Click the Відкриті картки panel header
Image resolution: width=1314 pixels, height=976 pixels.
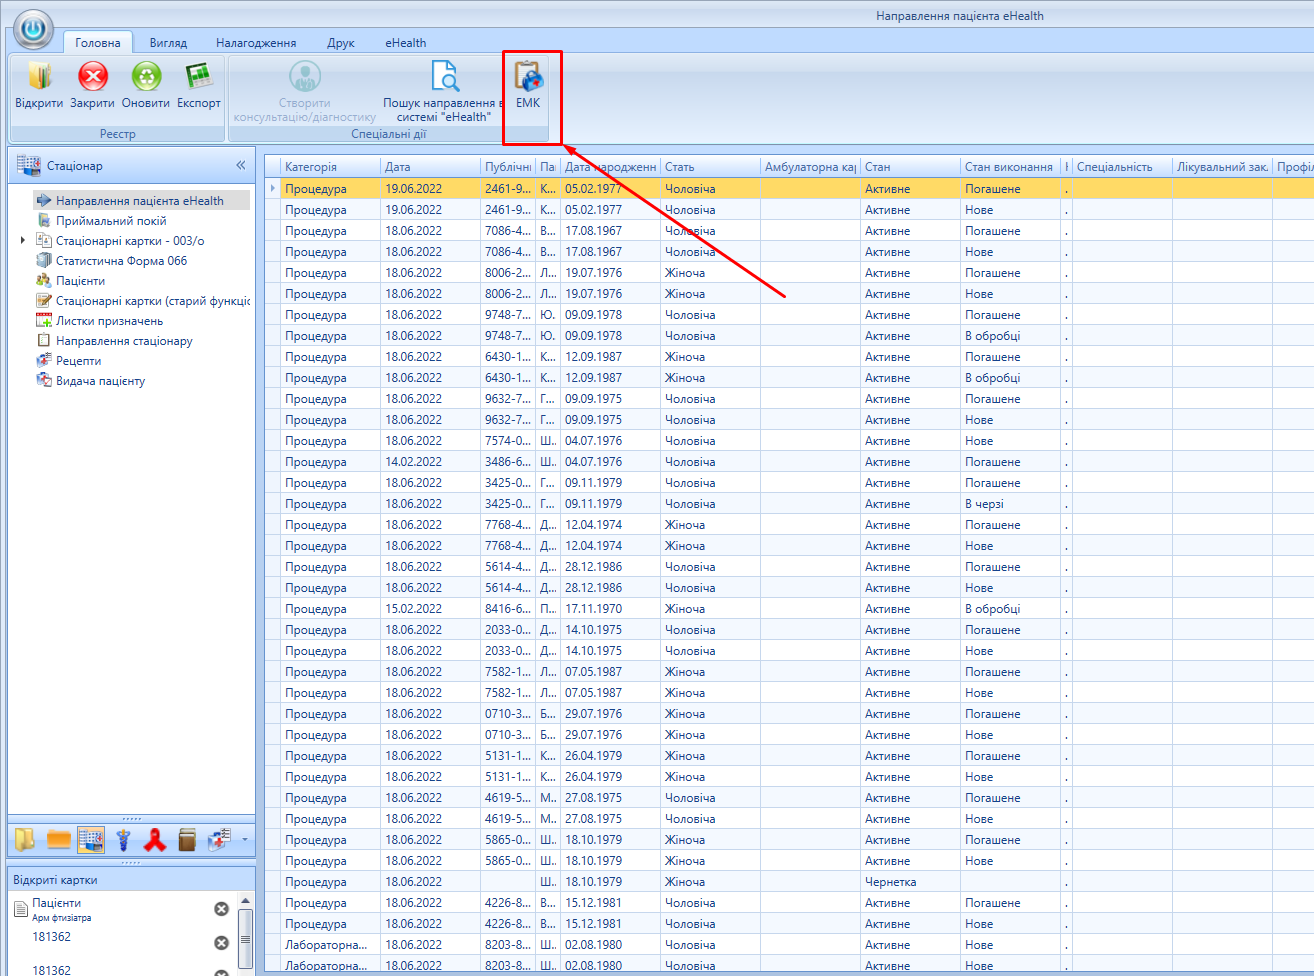(131, 880)
